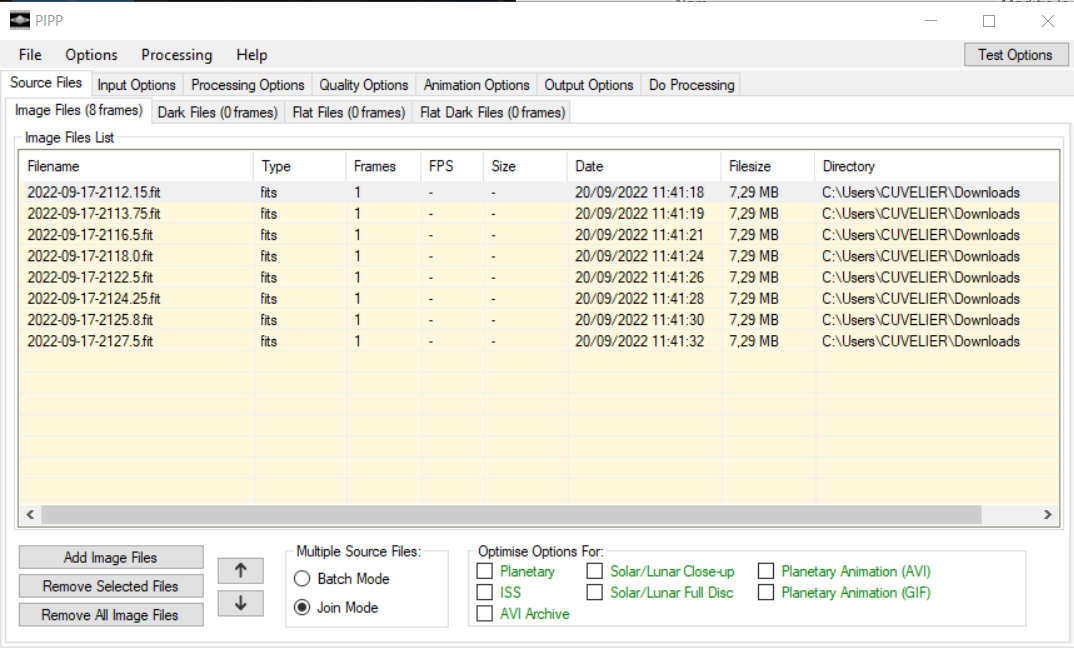Click date 20/09/2022 11:41:26
The height and width of the screenshot is (648, 1074).
[x=639, y=277]
